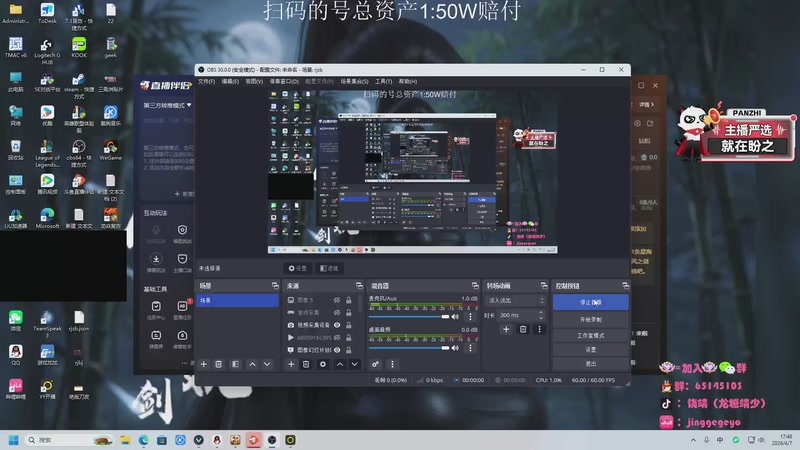Screen dimensions: 800x450
Task: Toggle visibility eye for 图像幻灯片放映 source
Action: click(337, 350)
